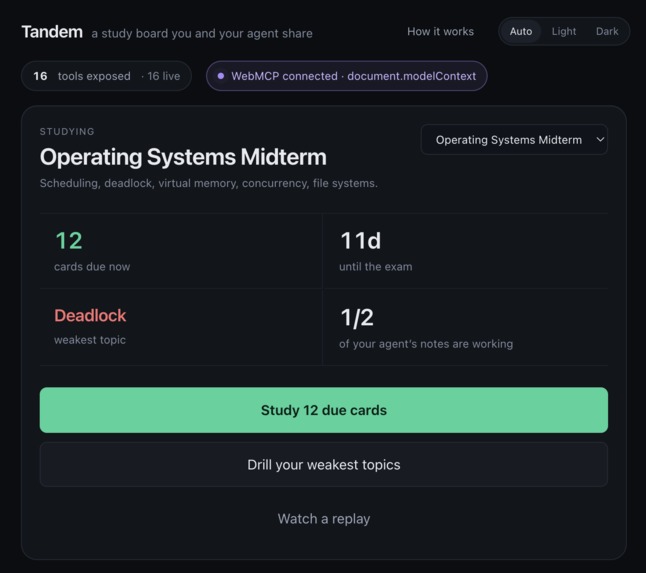
Task: Click the red Deadlock topic
Action: pyautogui.click(x=90, y=316)
